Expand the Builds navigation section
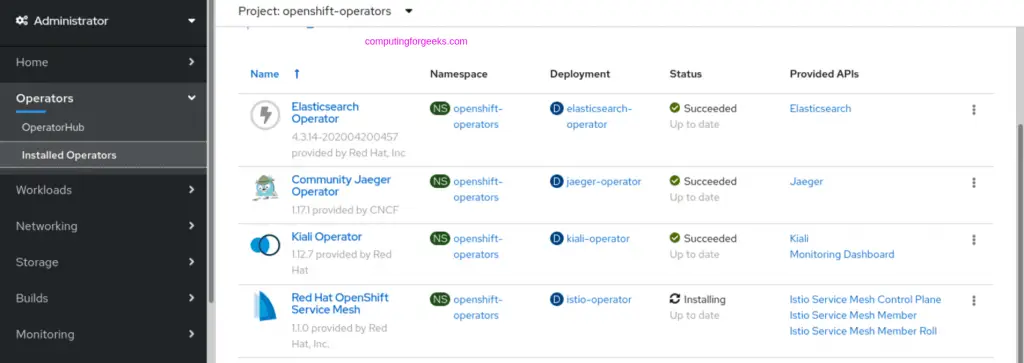Image resolution: width=1024 pixels, height=363 pixels. click(103, 298)
